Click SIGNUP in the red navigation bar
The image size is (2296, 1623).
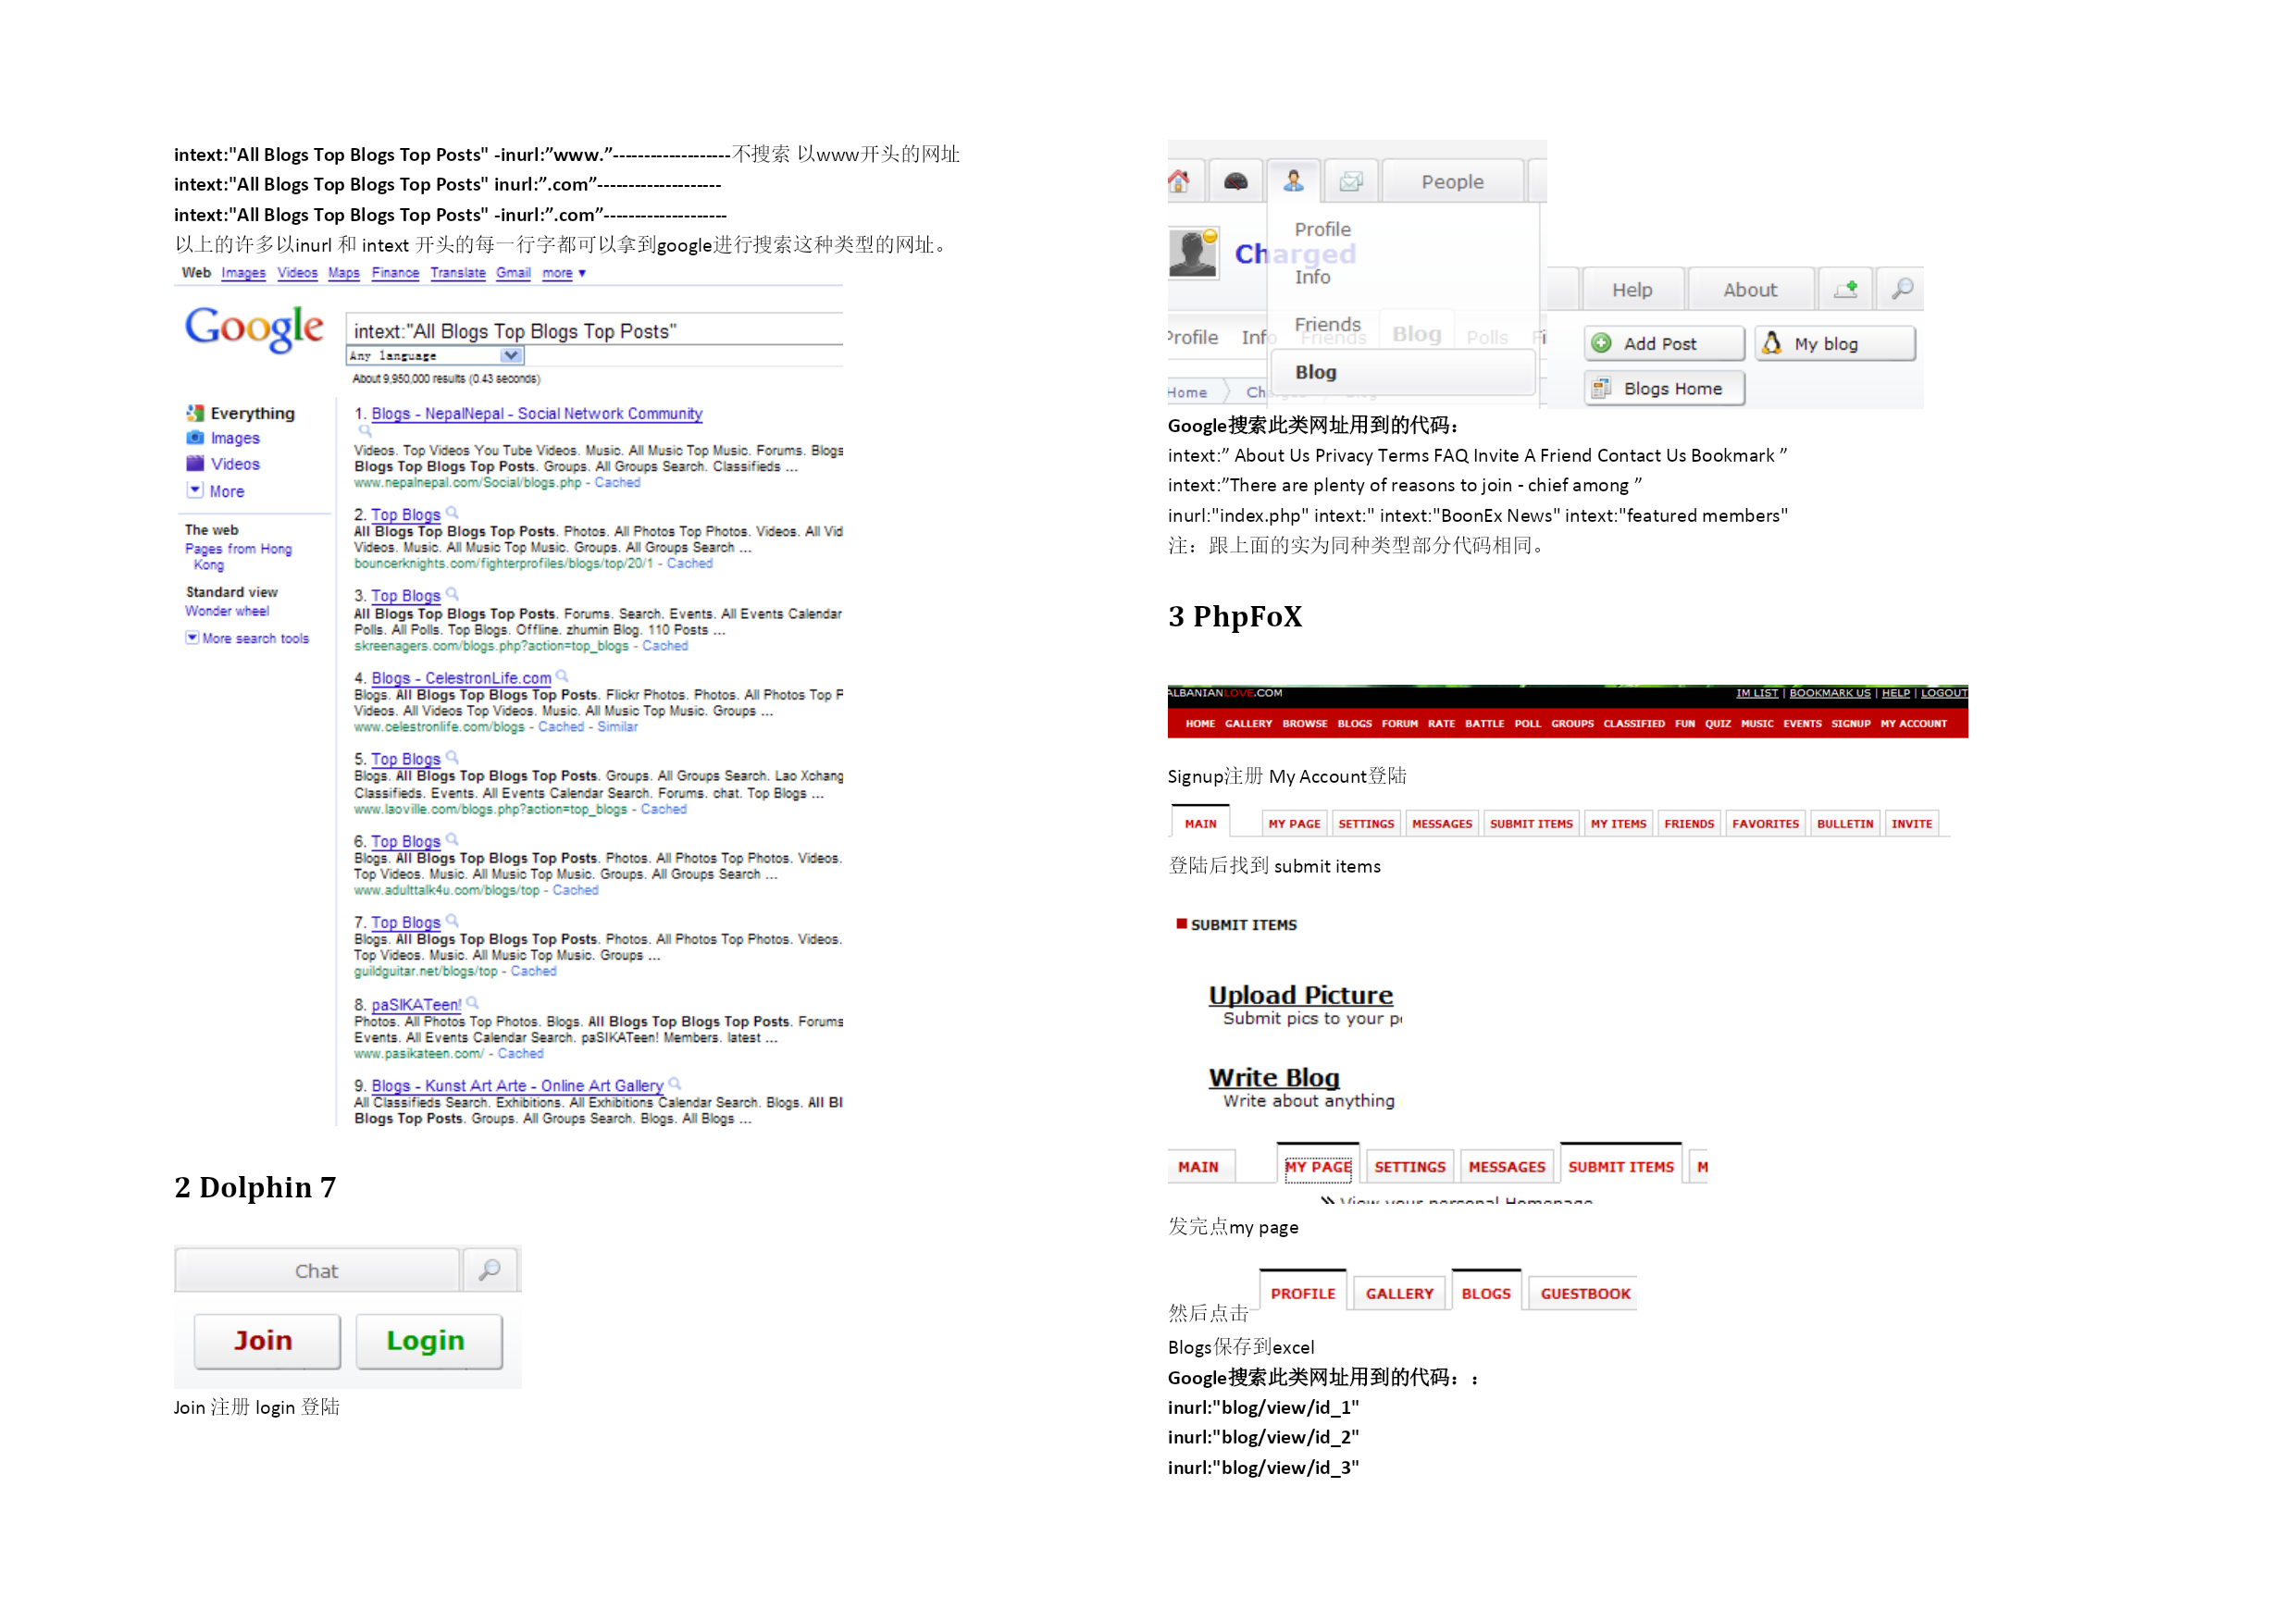(x=1851, y=723)
